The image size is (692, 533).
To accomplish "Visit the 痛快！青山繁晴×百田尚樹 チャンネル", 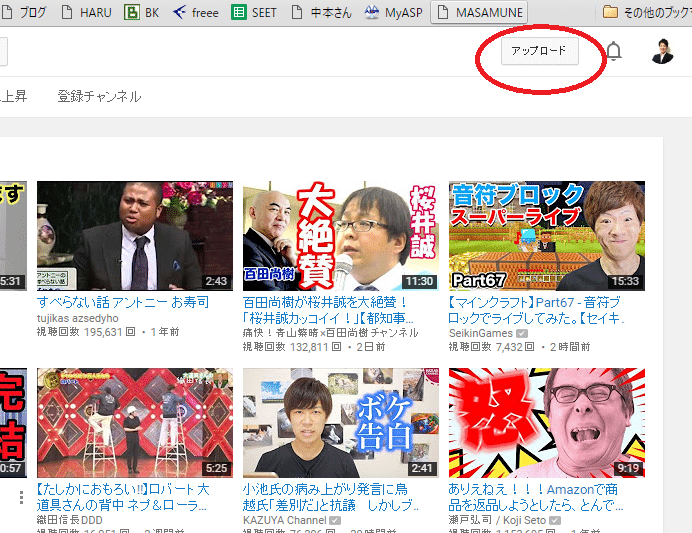I will point(331,333).
